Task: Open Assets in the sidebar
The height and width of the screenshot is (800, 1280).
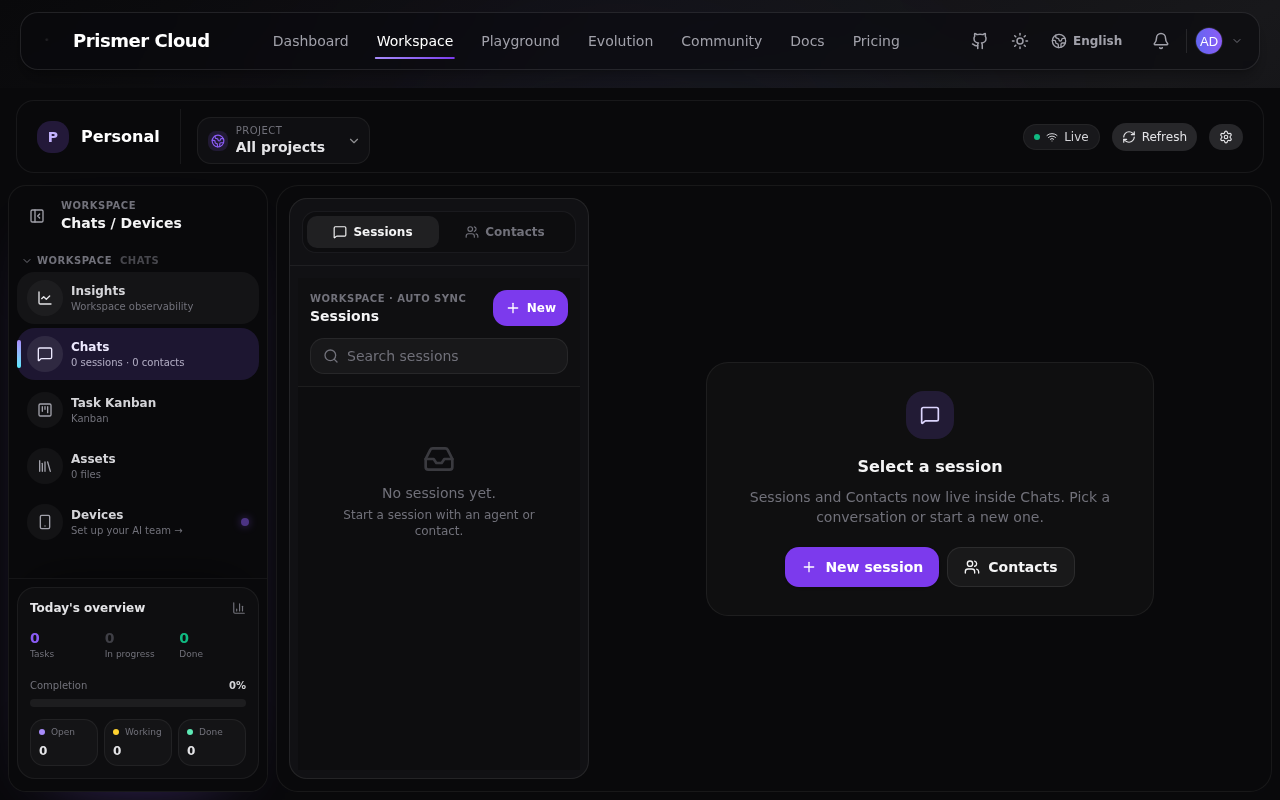Action: [x=138, y=466]
